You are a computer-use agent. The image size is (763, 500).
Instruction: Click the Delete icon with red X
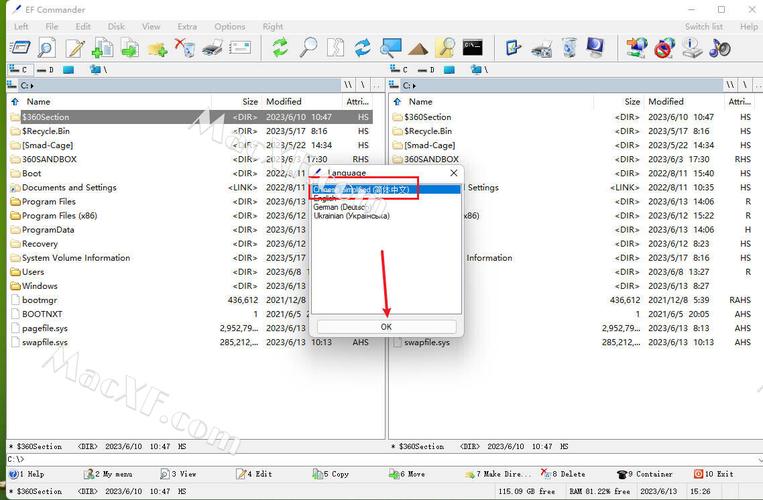tap(185, 48)
